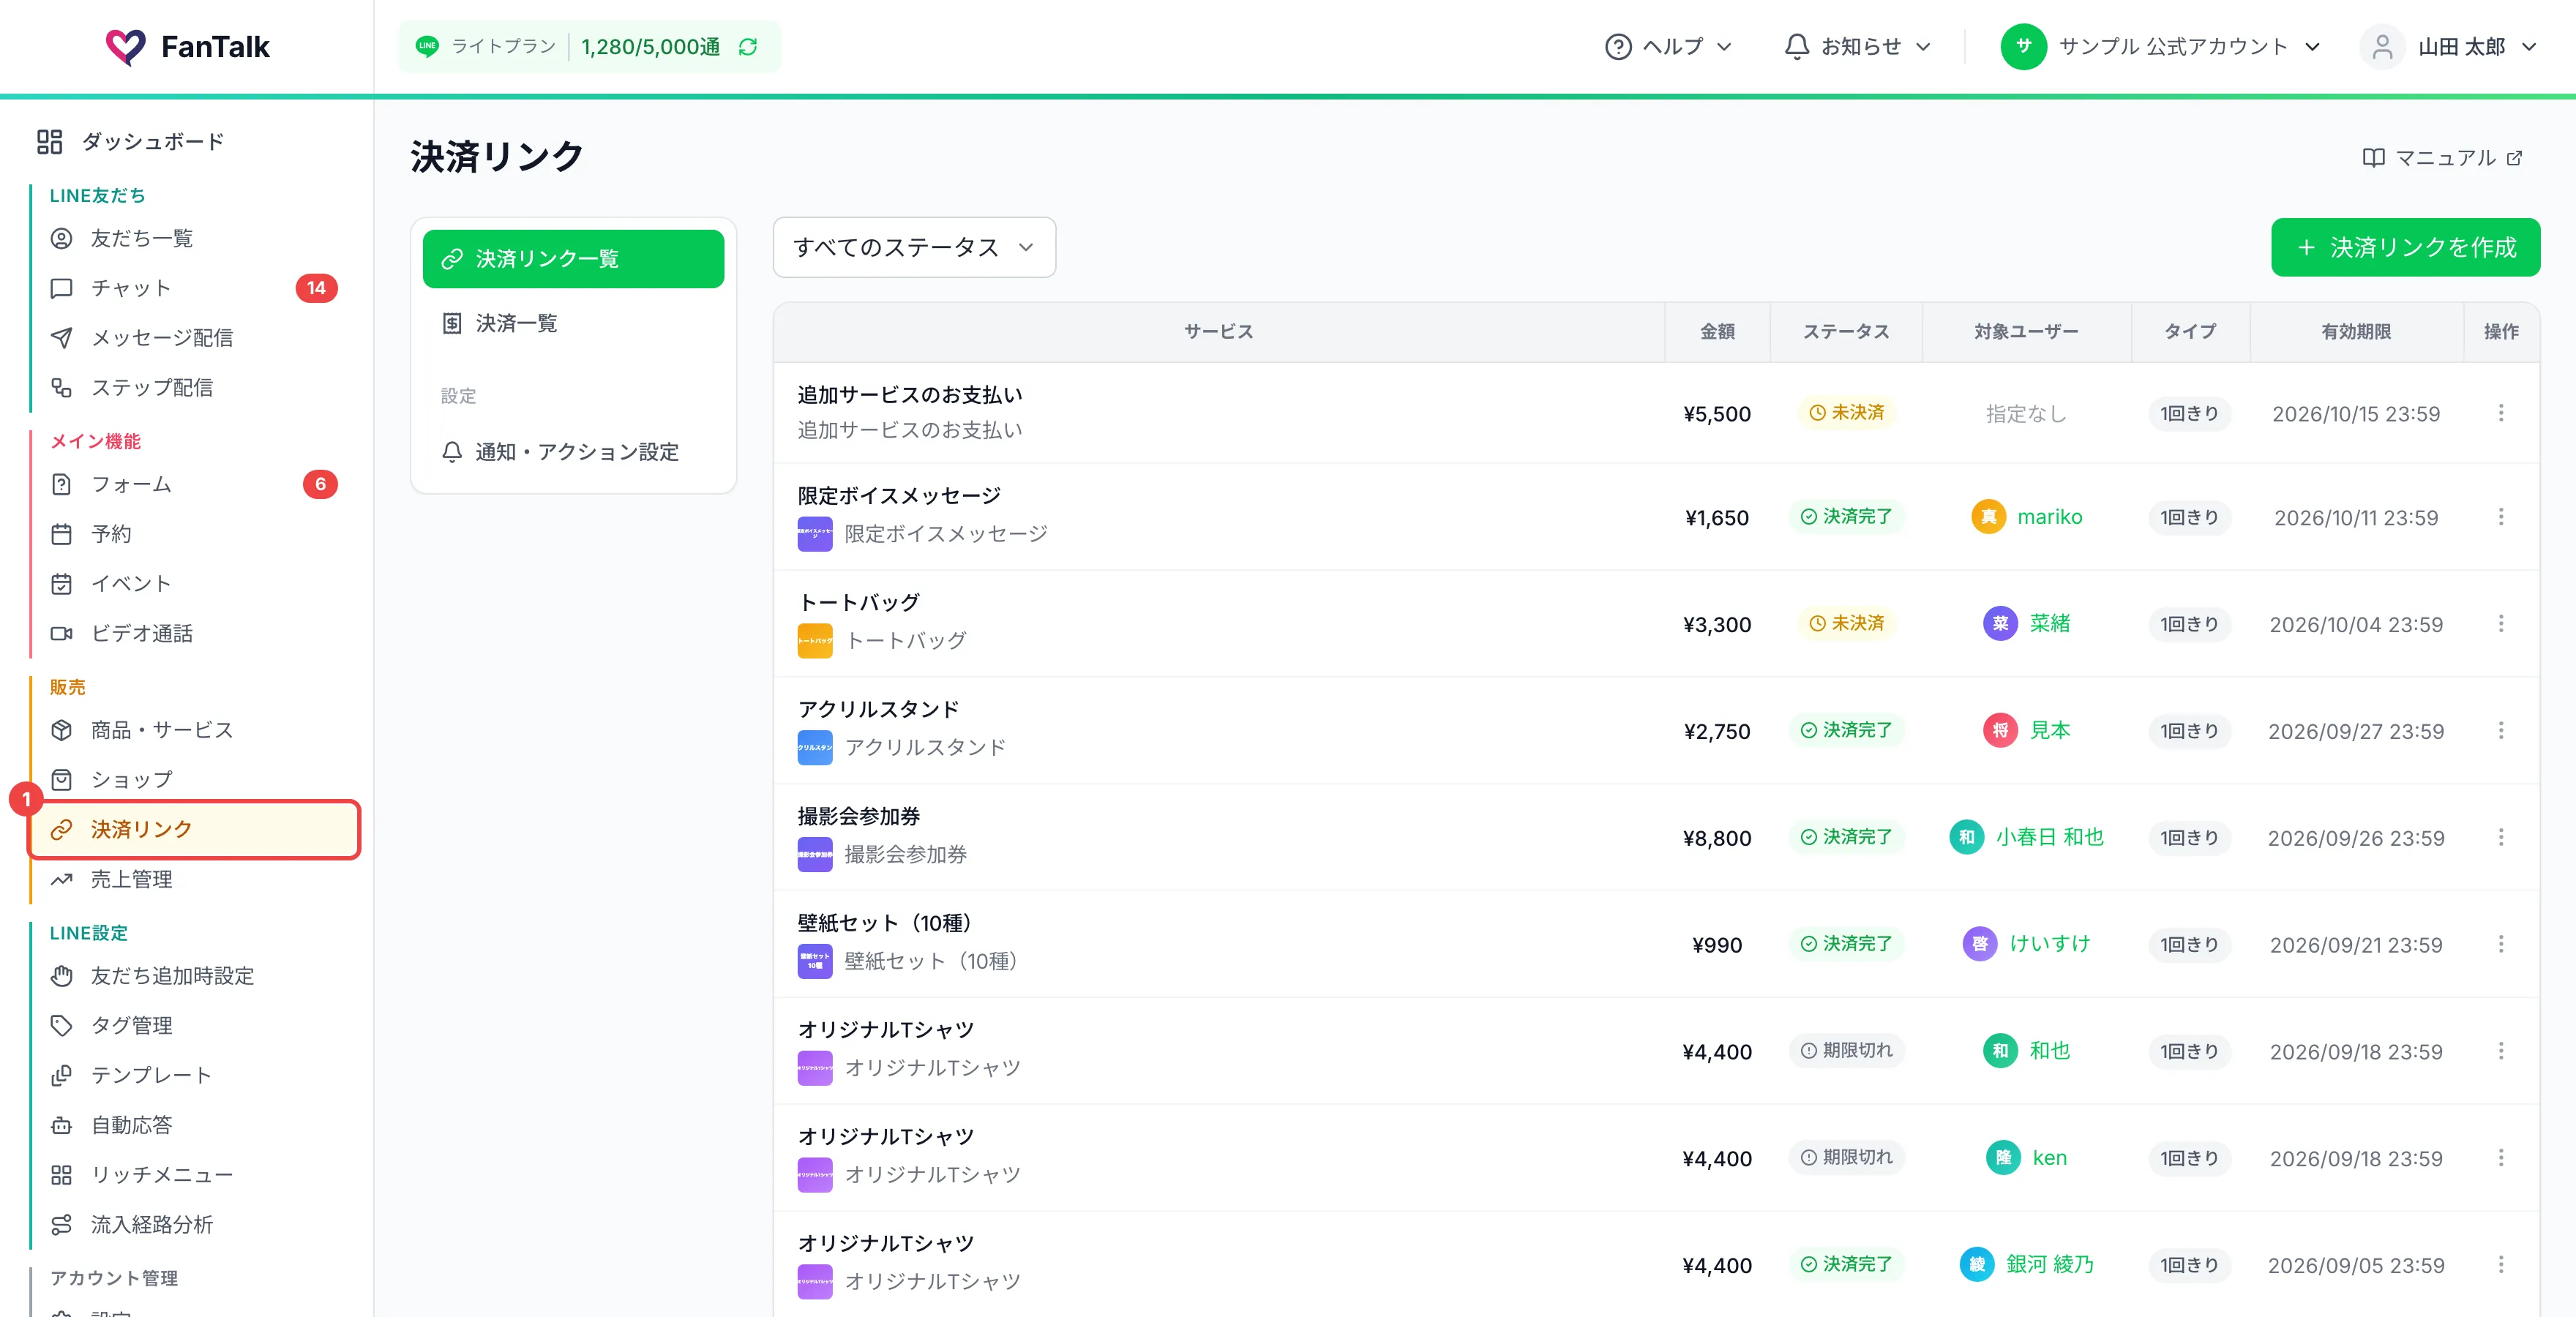
Task: Click the サンプル 公式アカウント green avatar
Action: pos(2023,47)
